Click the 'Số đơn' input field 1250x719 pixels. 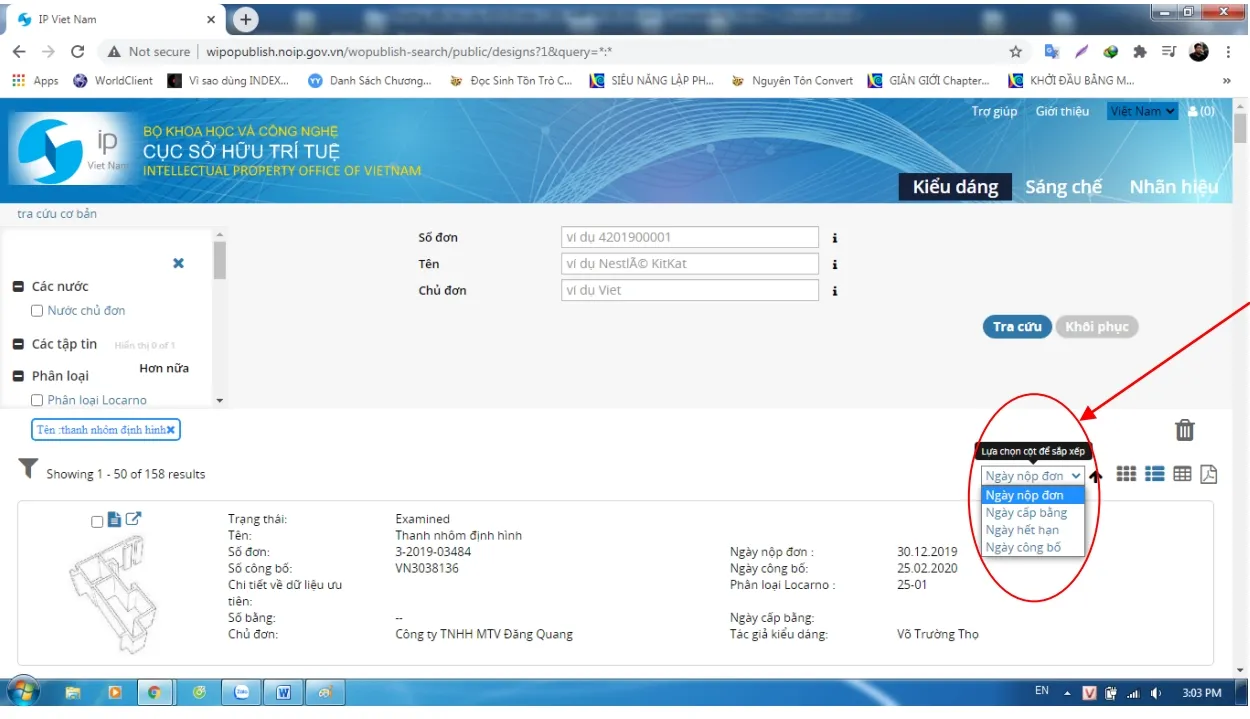point(689,237)
